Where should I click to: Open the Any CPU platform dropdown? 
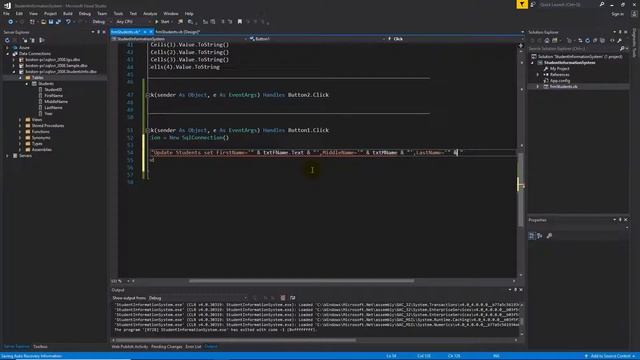133,22
